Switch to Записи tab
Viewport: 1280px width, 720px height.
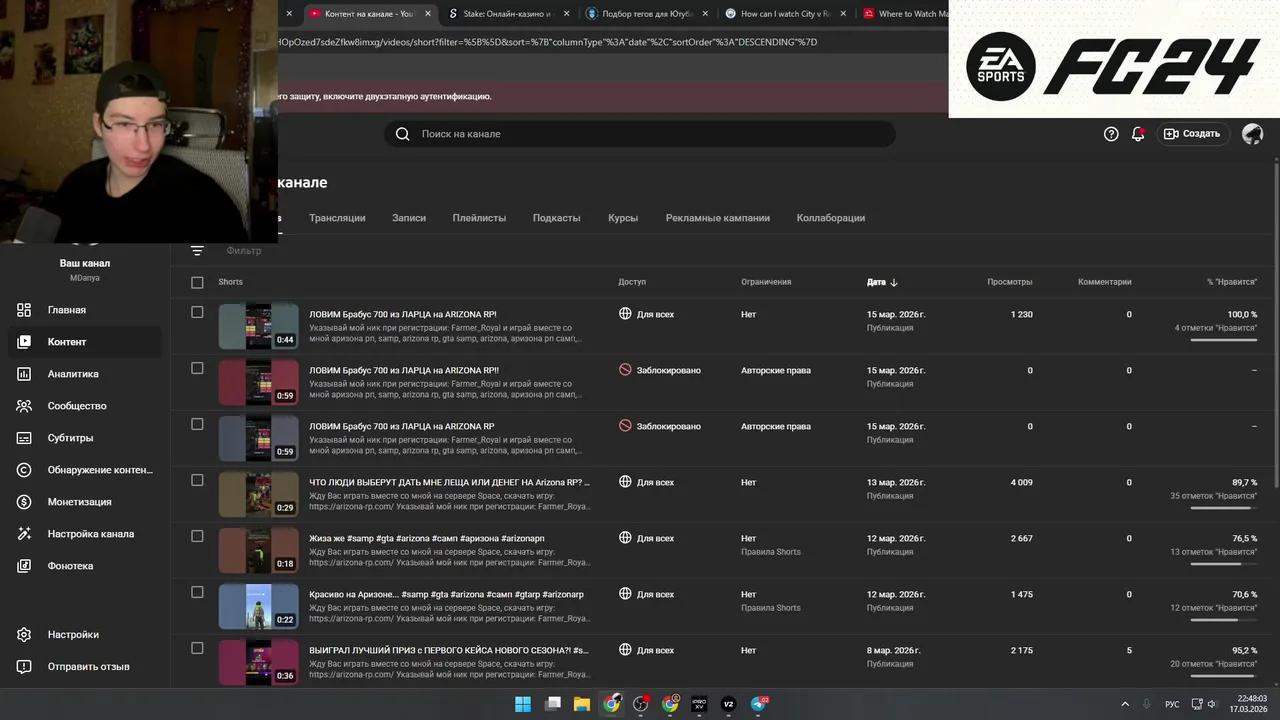tap(409, 218)
